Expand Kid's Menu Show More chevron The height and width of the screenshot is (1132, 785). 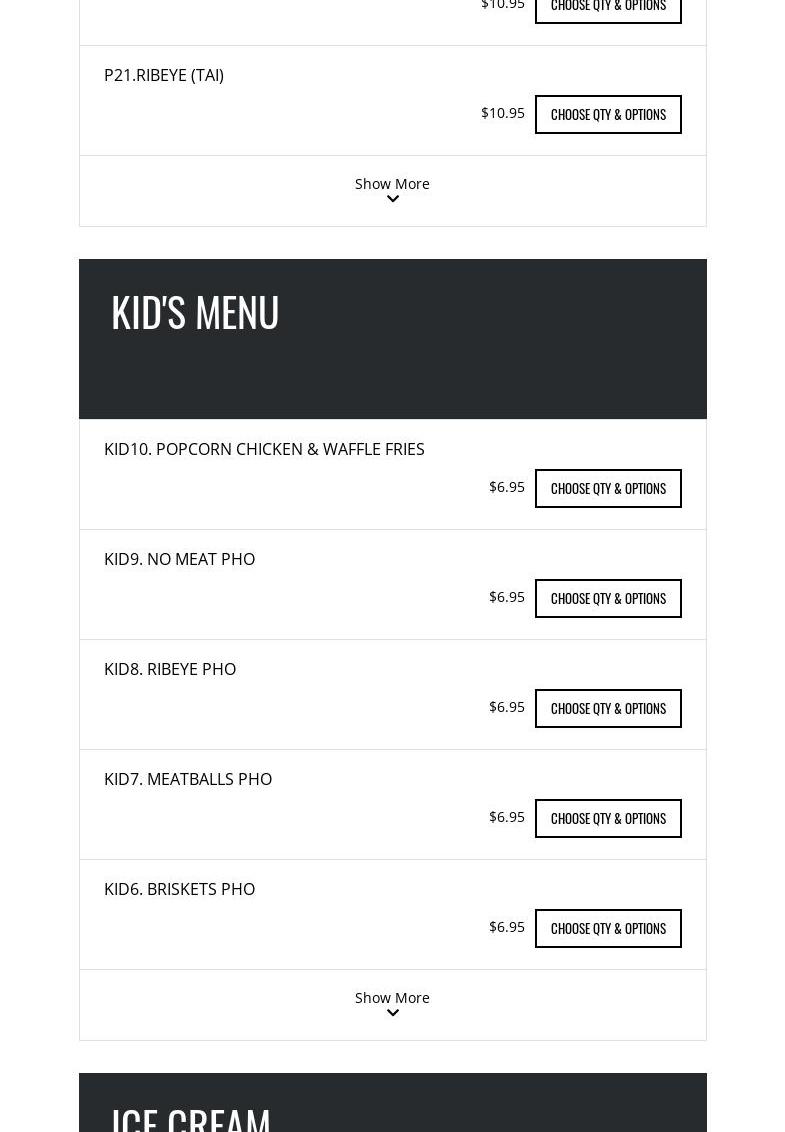tap(392, 1013)
